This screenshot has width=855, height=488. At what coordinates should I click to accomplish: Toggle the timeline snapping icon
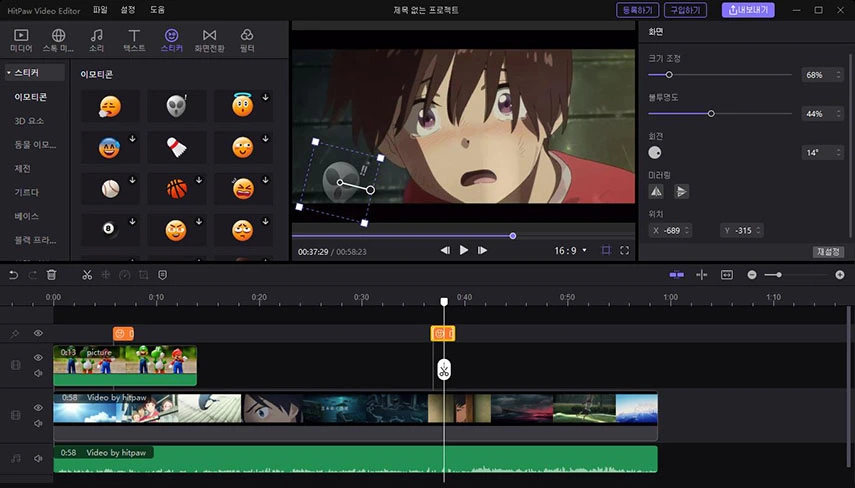coord(677,275)
